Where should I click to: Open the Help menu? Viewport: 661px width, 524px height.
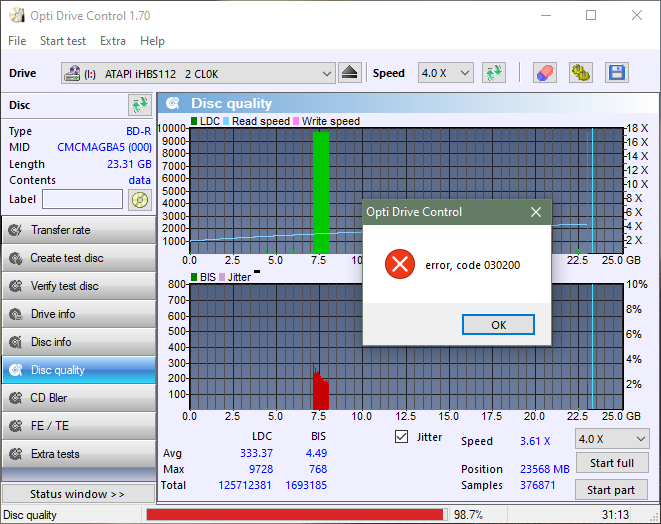coord(152,41)
